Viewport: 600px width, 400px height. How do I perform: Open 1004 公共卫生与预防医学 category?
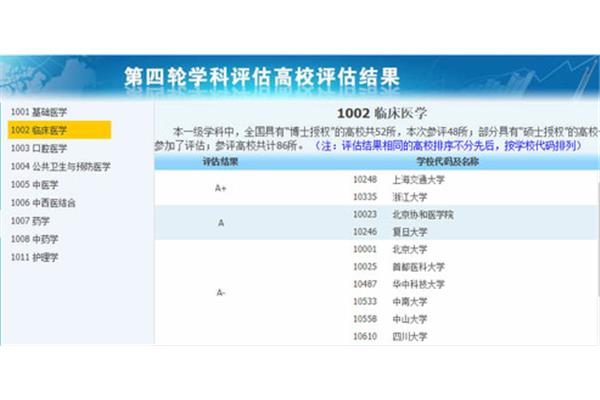[60, 167]
